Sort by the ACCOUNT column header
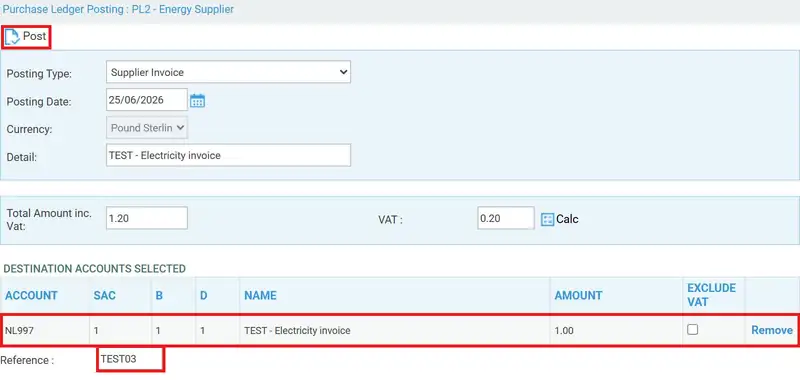Image resolution: width=800 pixels, height=380 pixels. point(32,295)
